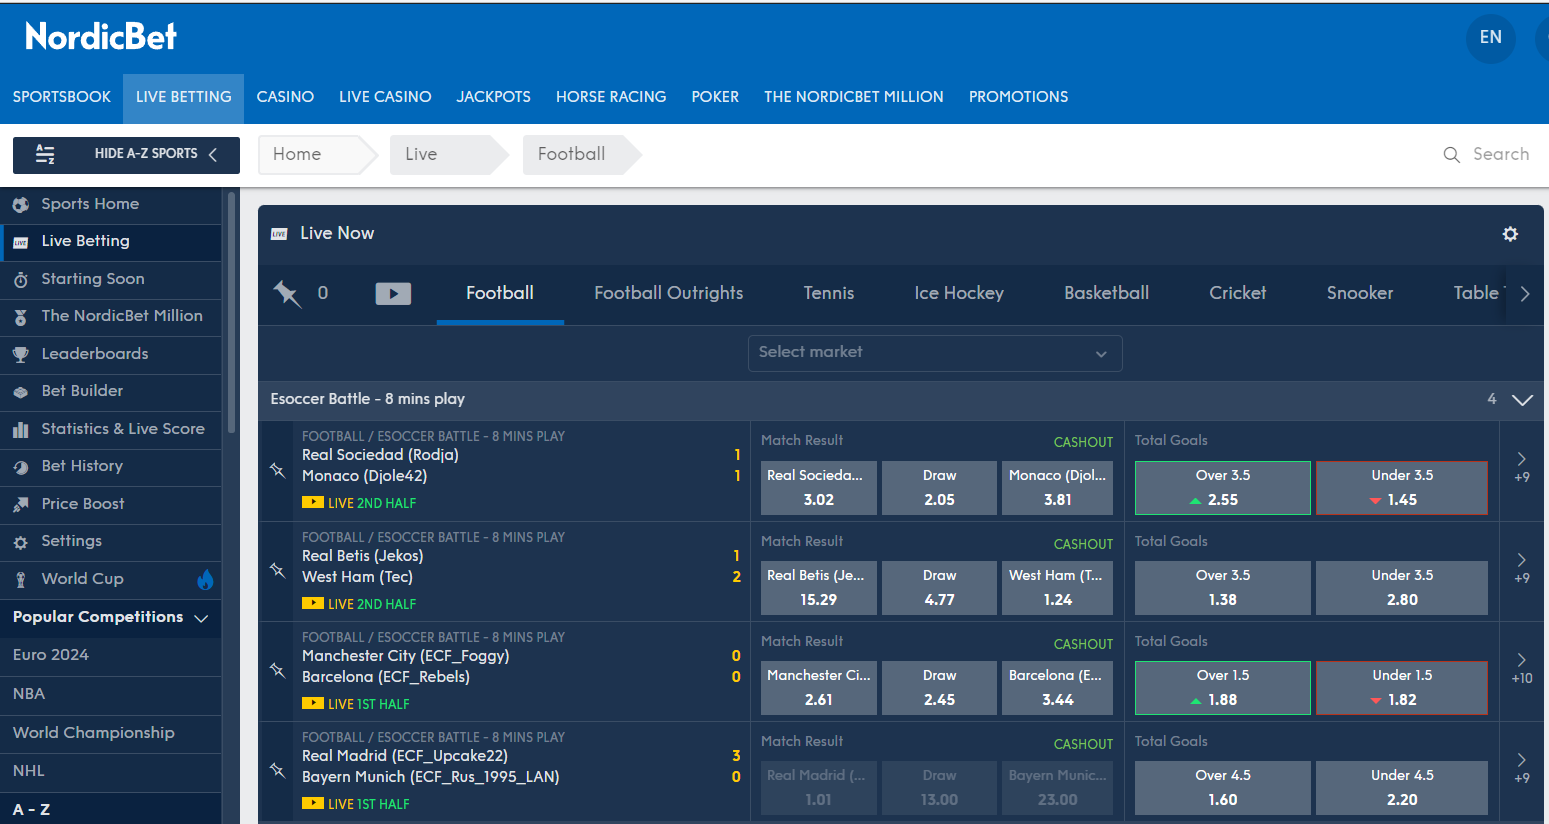Pin the Real Betis vs West Ham match
The image size is (1549, 824).
click(x=277, y=570)
